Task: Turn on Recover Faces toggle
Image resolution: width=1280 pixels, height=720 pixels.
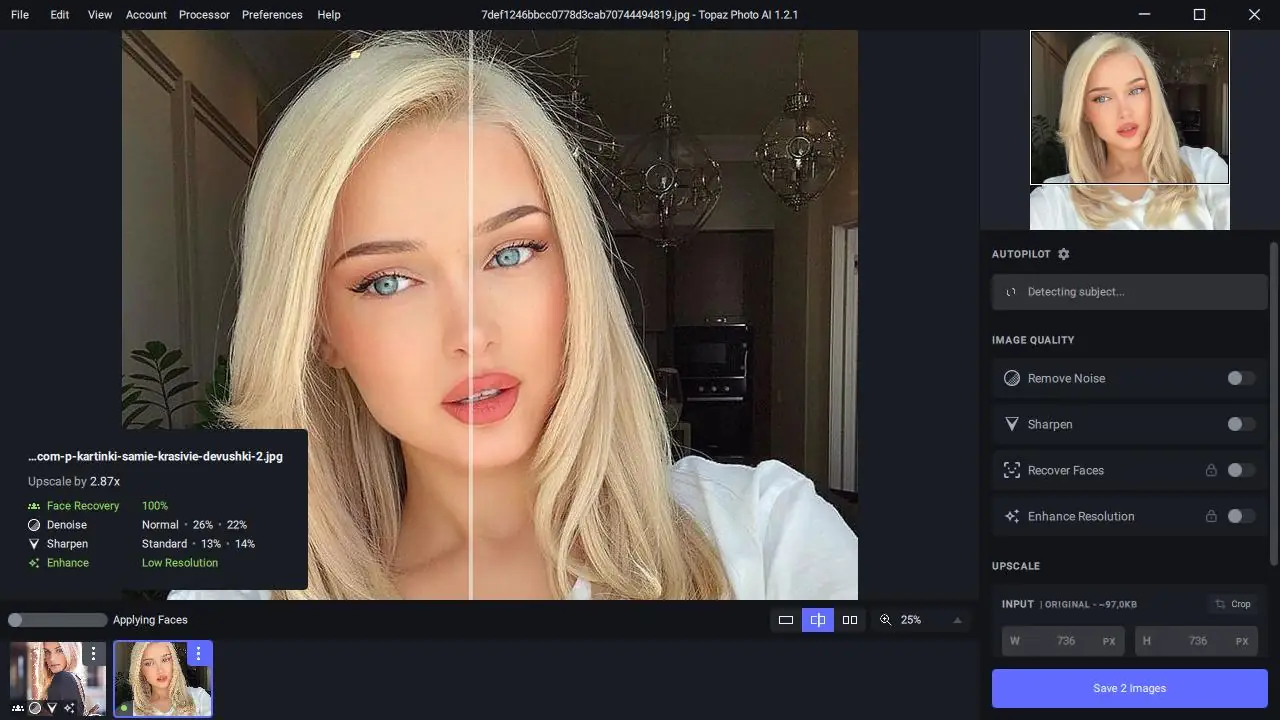Action: (x=1241, y=470)
